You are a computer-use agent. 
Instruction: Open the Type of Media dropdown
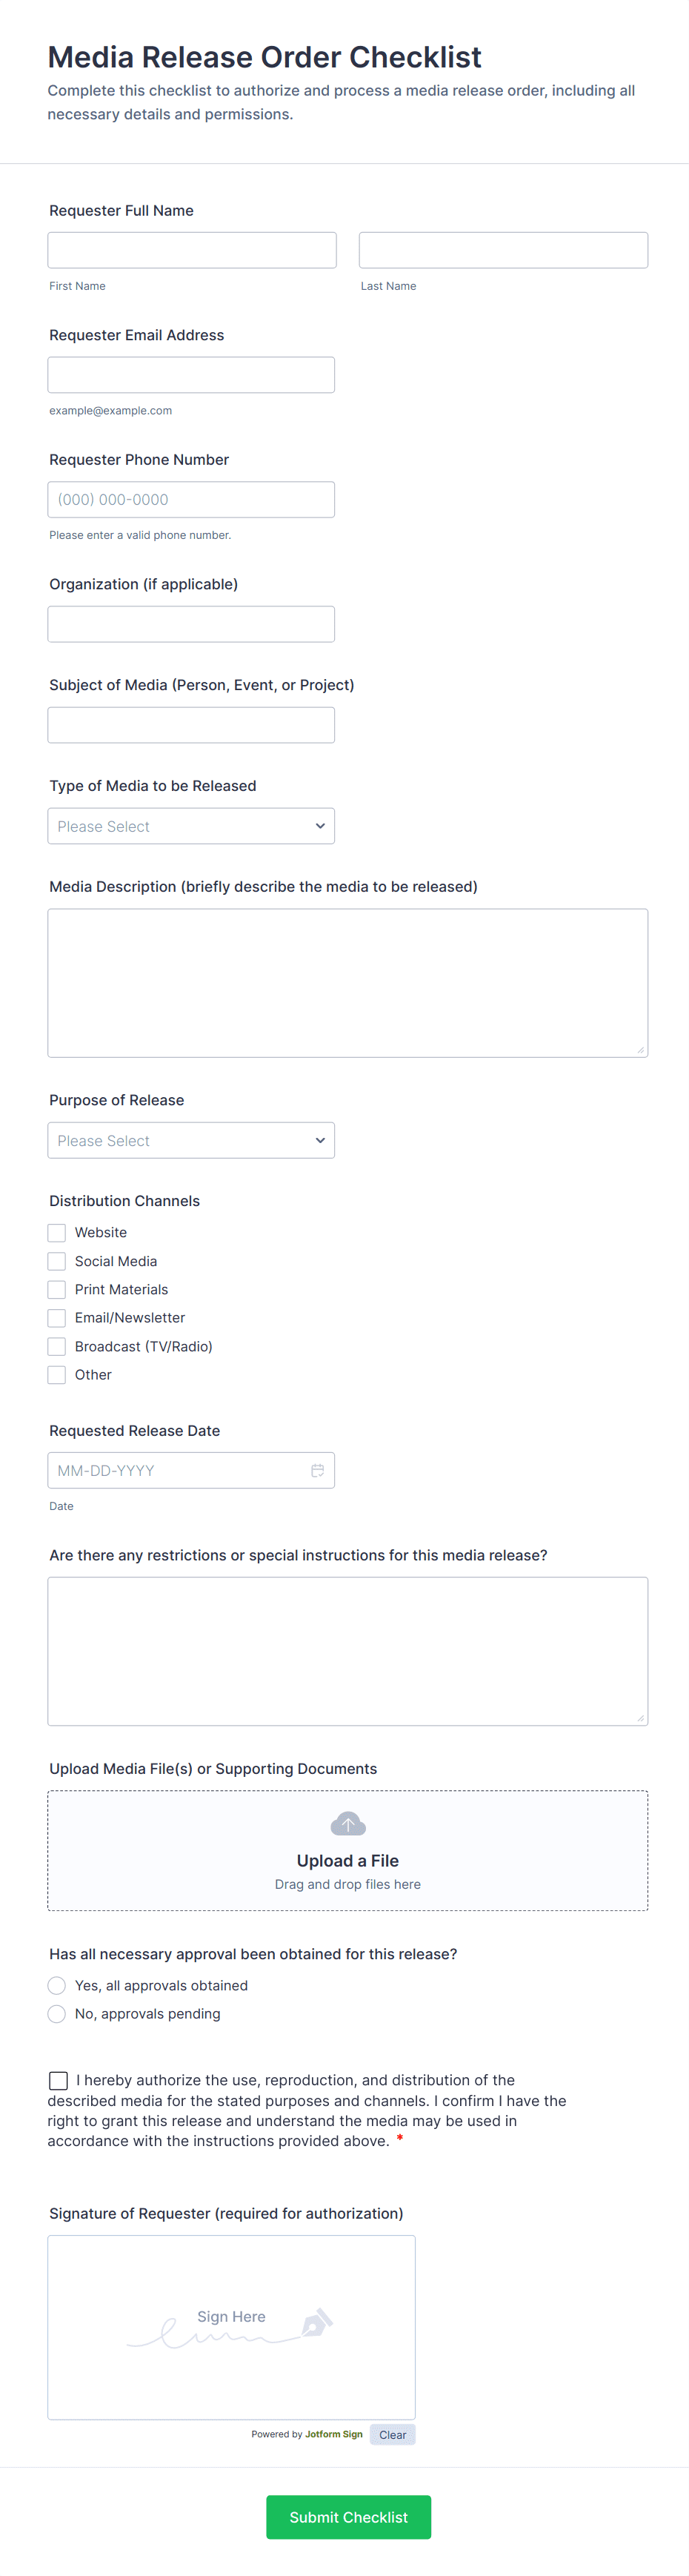coord(191,826)
